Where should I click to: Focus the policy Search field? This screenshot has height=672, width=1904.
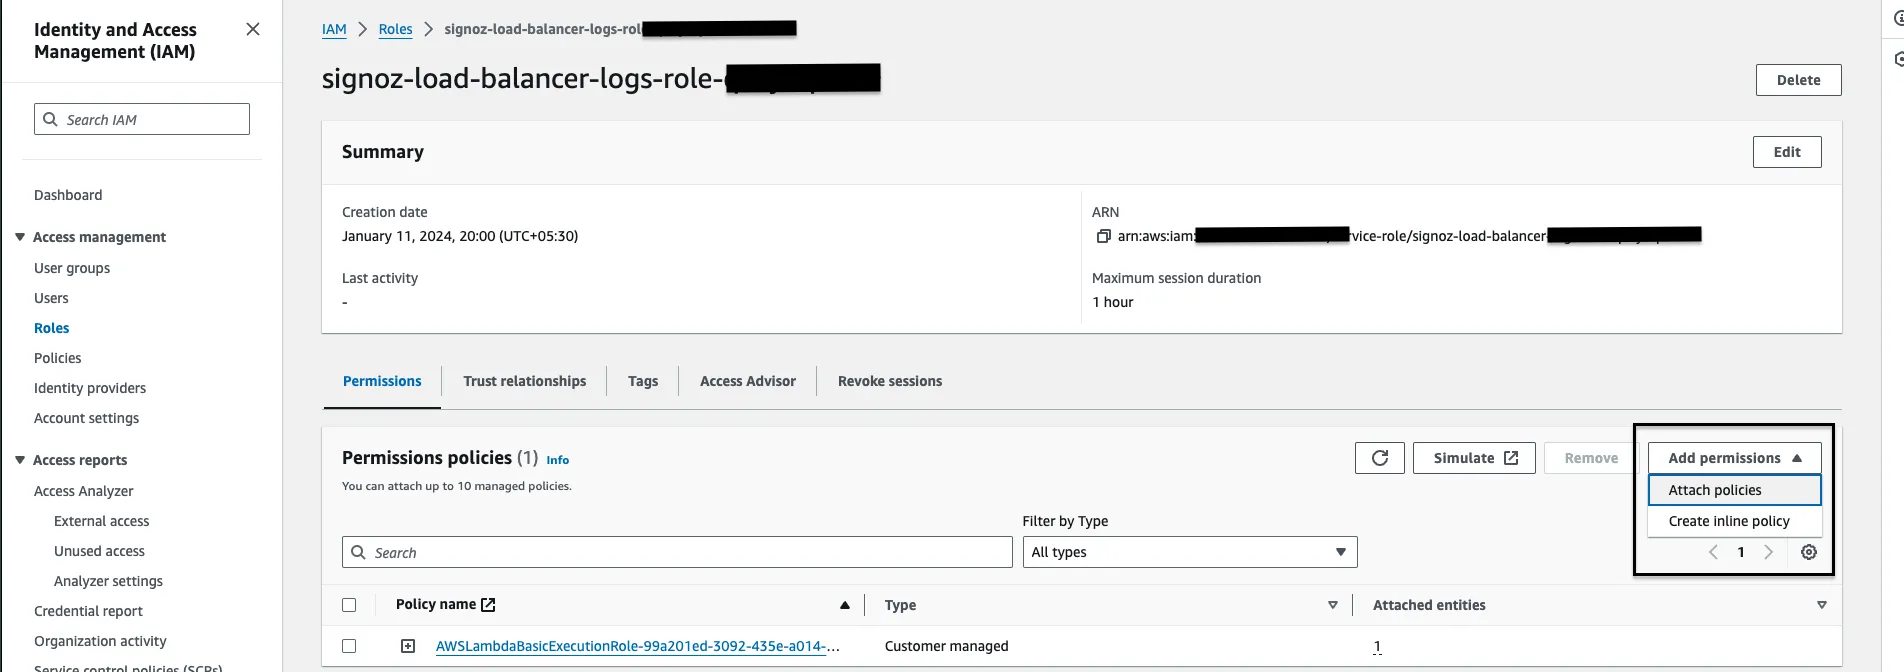click(677, 552)
